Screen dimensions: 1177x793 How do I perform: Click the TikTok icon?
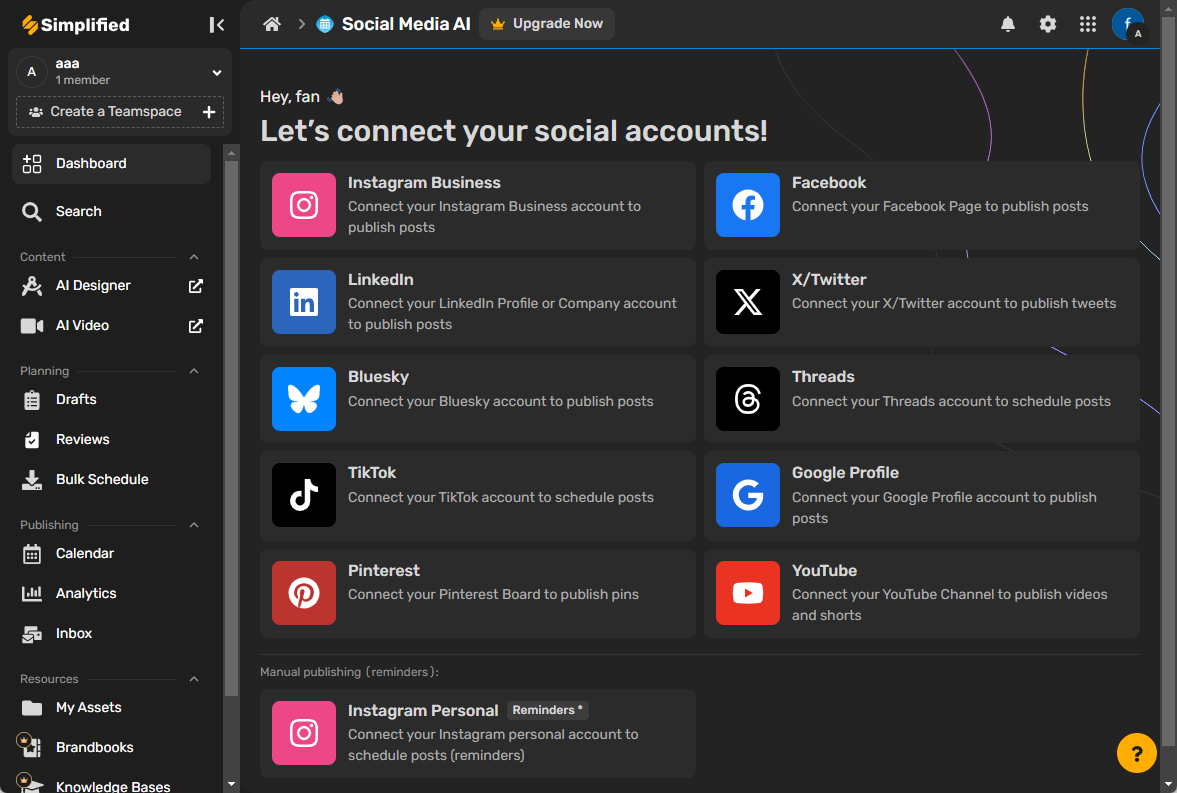click(x=303, y=495)
